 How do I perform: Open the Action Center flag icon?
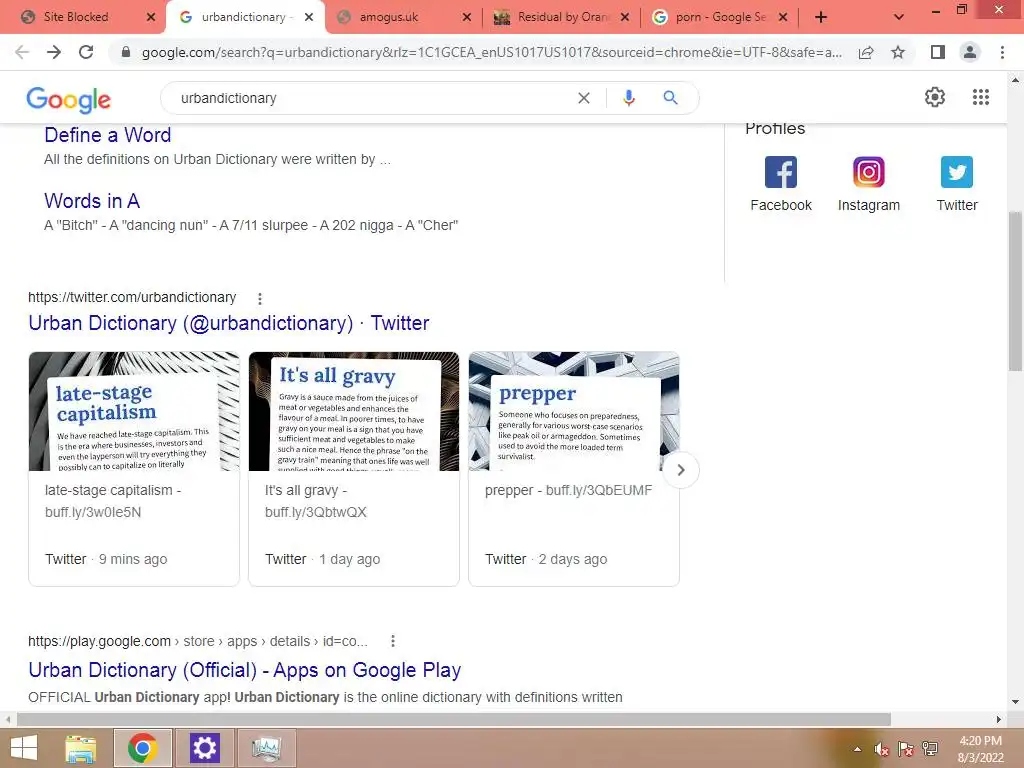tap(906, 749)
